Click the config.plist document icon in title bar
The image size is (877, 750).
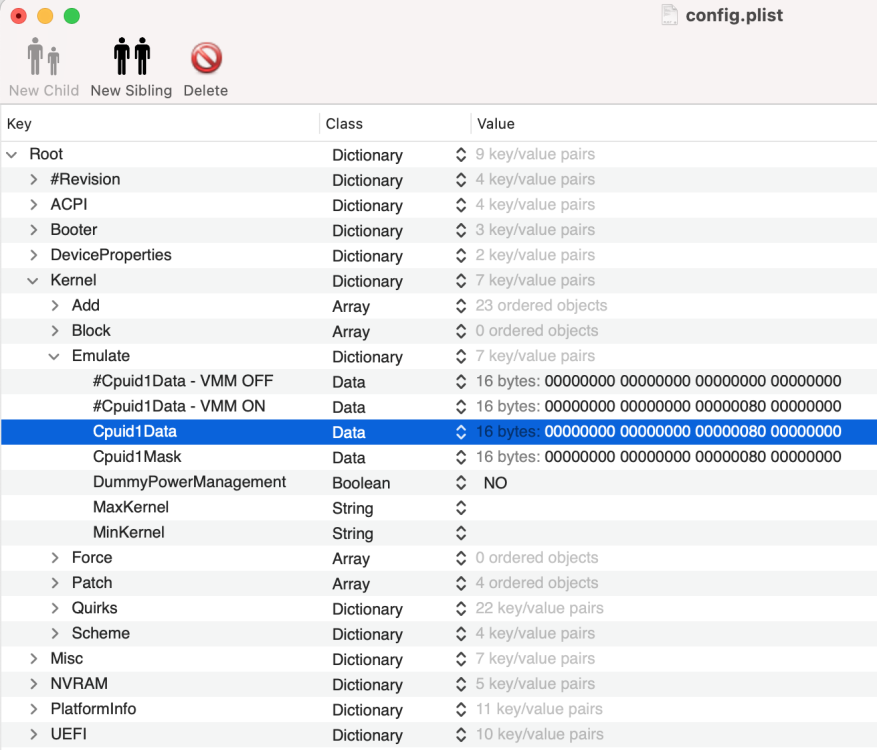pos(669,15)
